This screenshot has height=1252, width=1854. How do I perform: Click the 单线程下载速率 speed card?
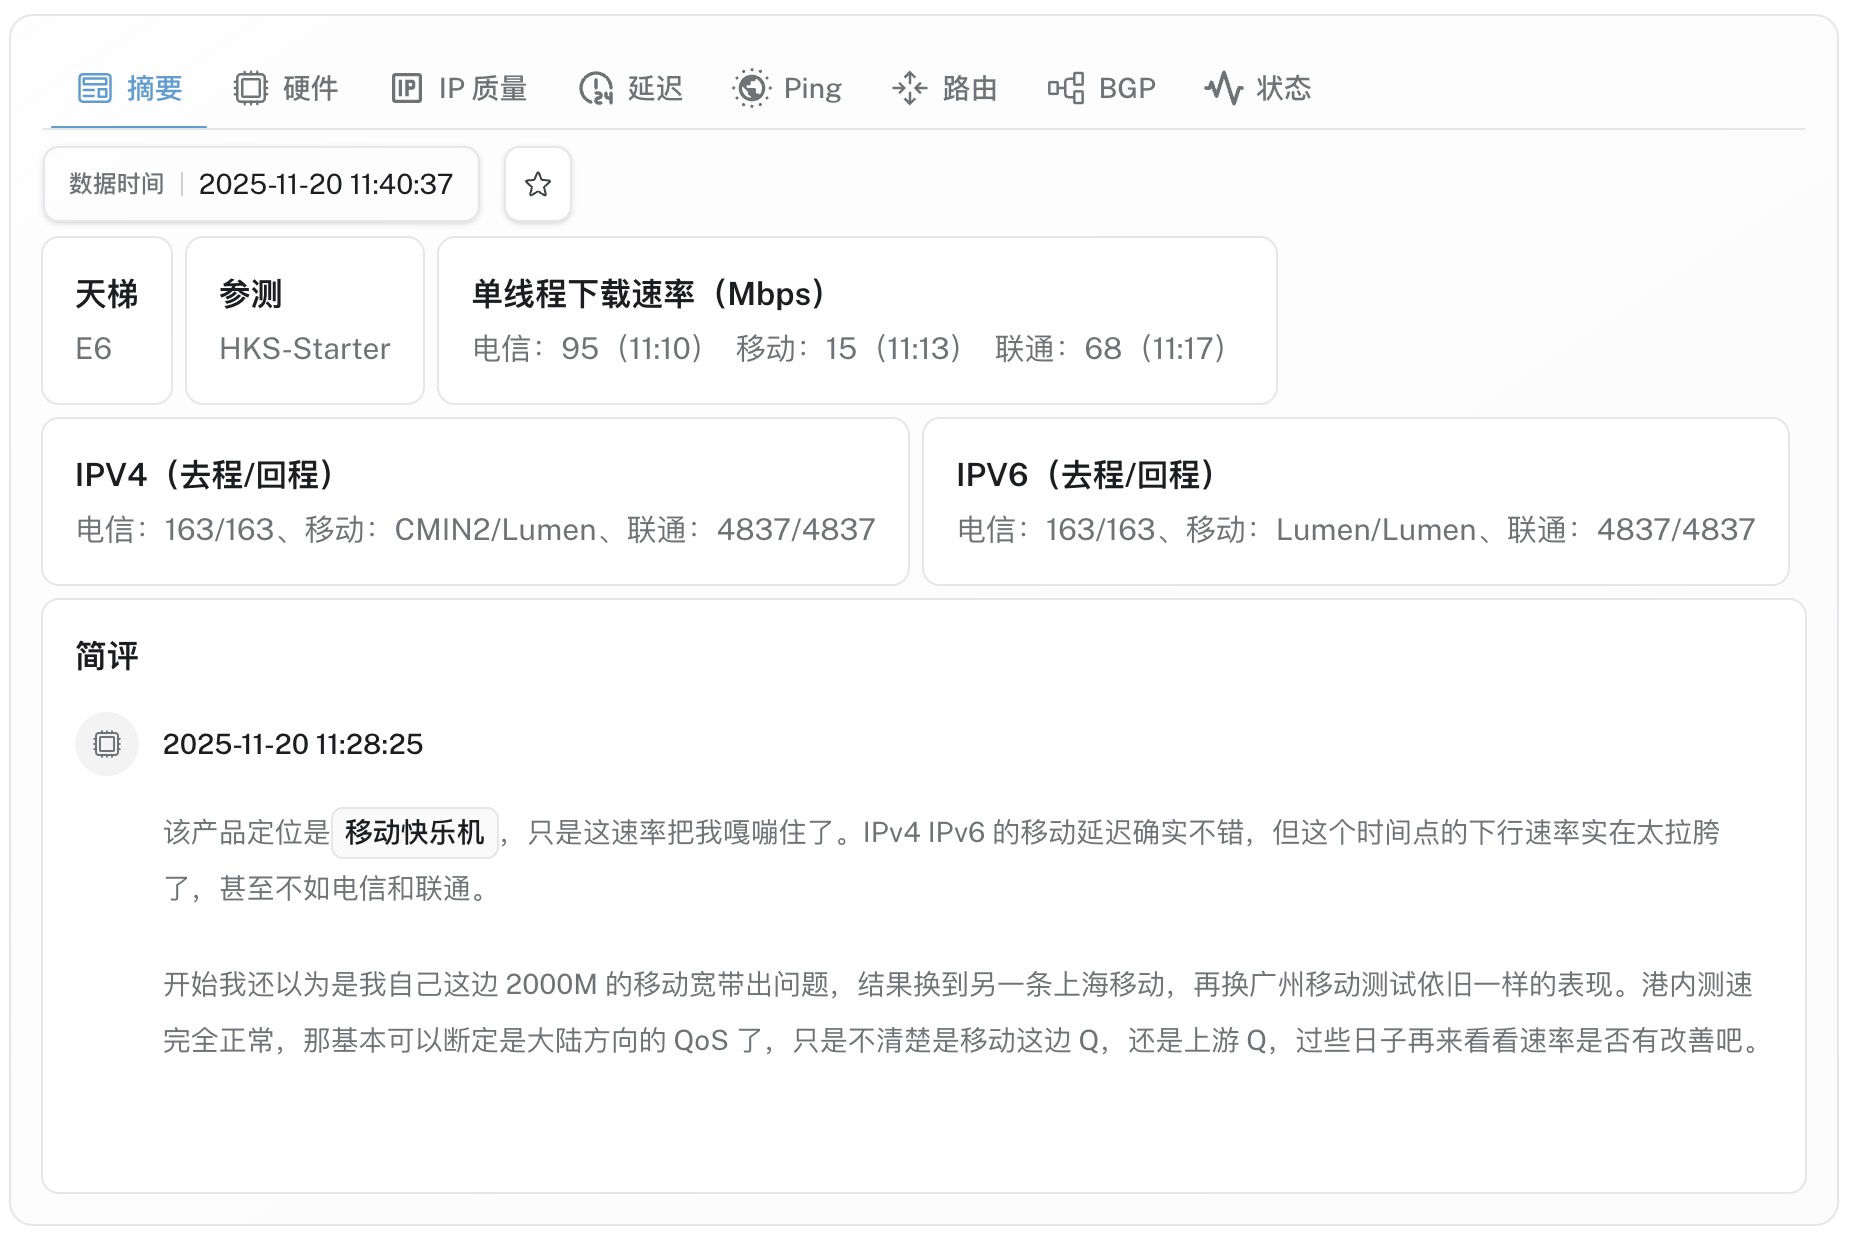tap(857, 321)
